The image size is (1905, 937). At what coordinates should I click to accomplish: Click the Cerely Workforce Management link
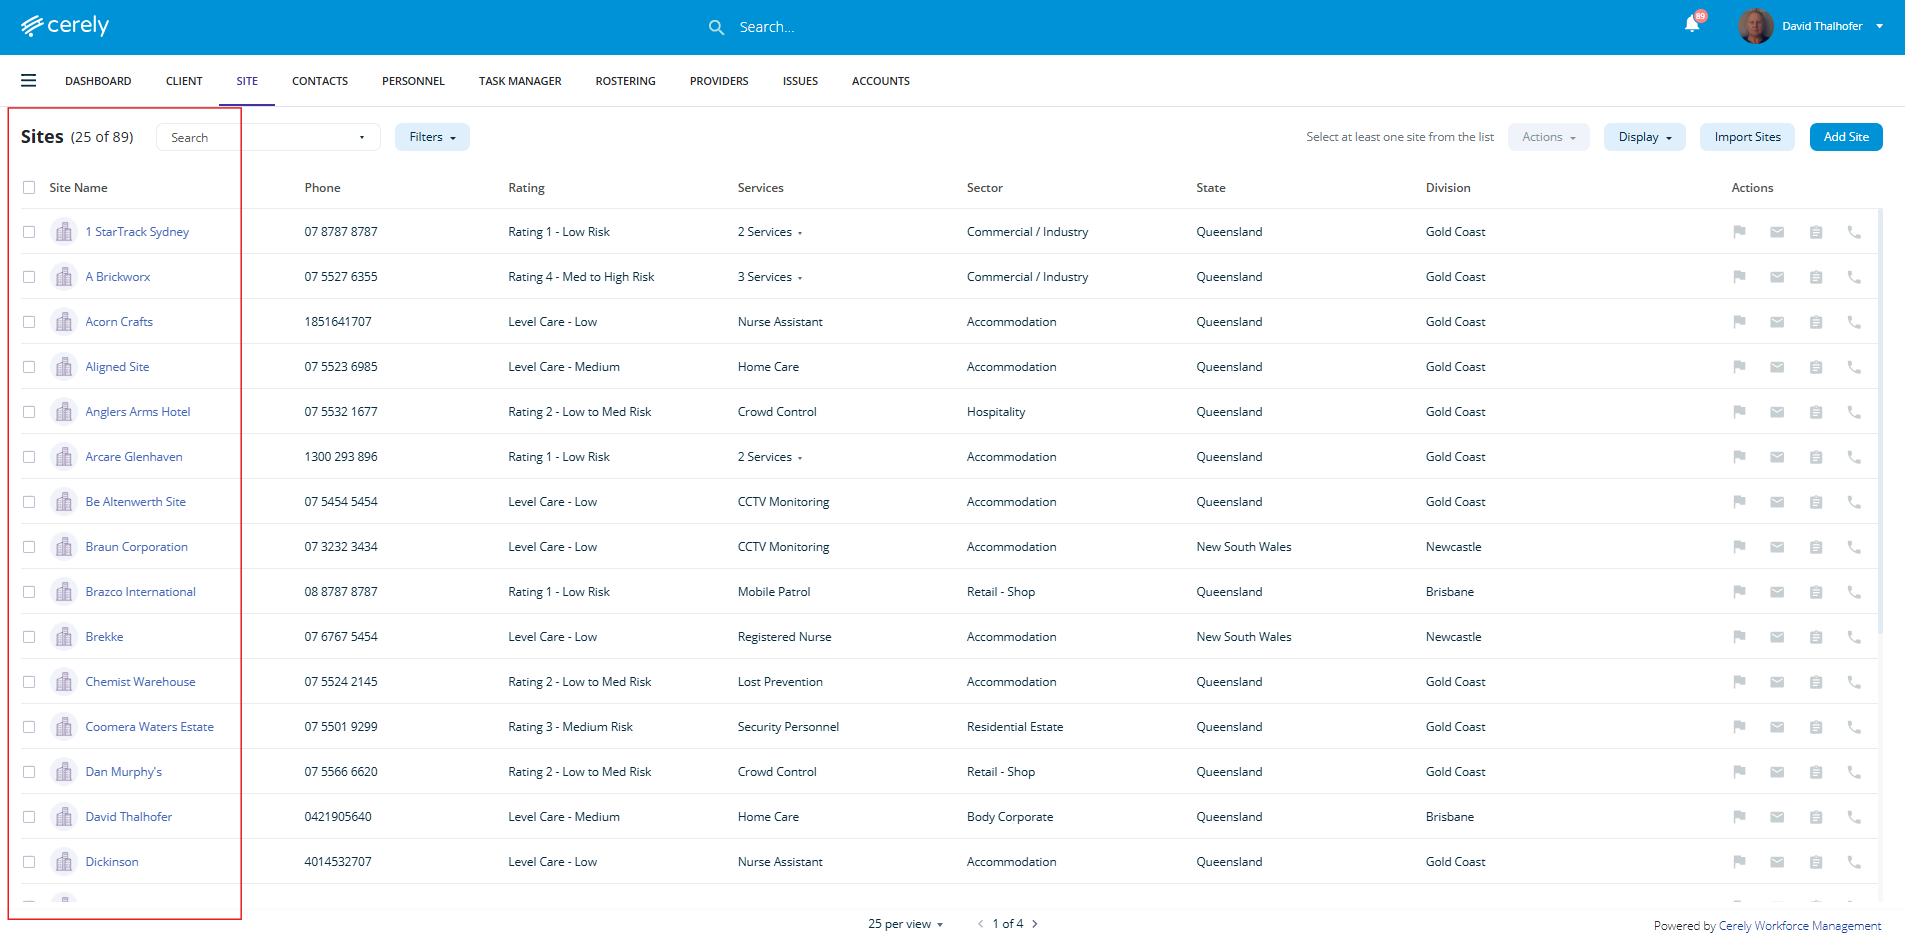pos(1800,926)
